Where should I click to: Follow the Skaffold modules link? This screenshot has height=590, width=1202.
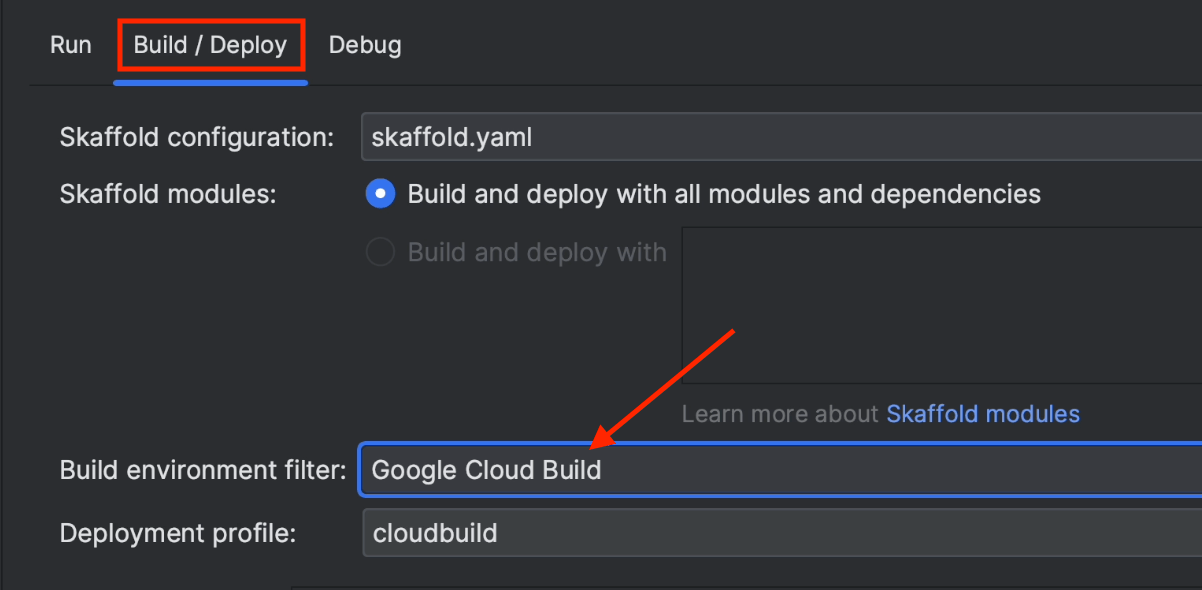982,414
